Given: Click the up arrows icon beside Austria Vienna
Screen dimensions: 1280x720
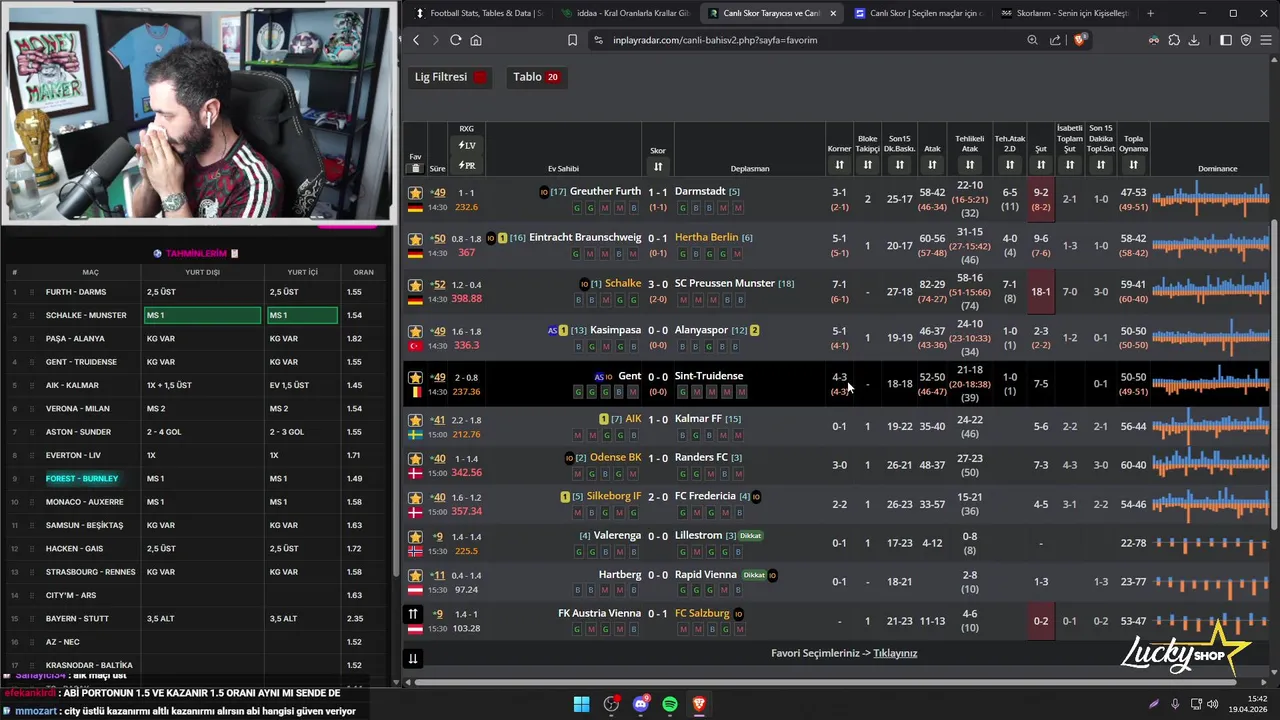Looking at the screenshot, I should (412, 614).
